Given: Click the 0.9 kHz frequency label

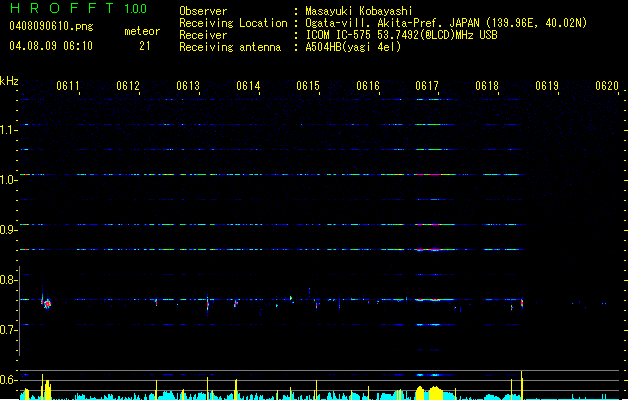Looking at the screenshot, I should [x=8, y=230].
